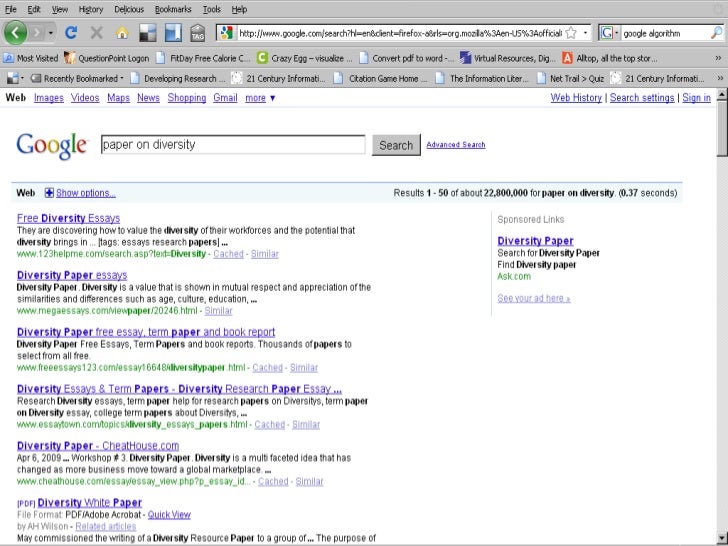This screenshot has width=728, height=546.
Task: Go back with the green Back arrow
Action: pos(16,32)
